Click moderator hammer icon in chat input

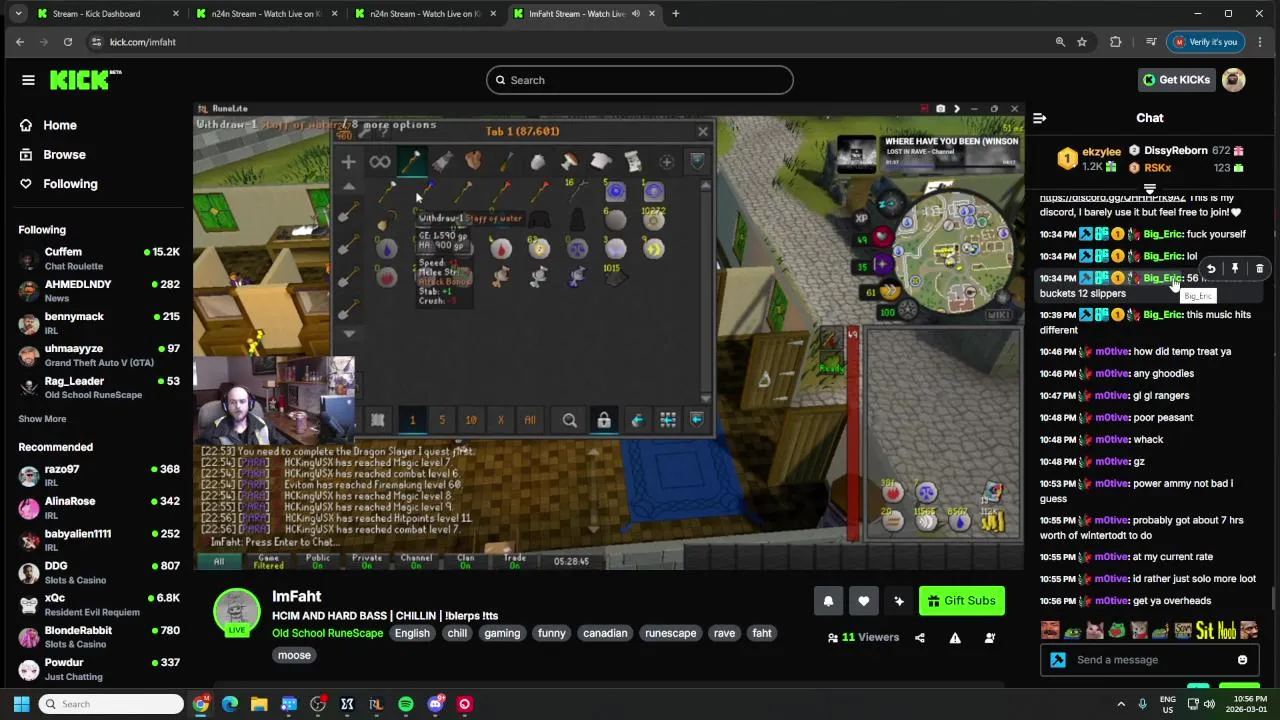pos(1058,660)
